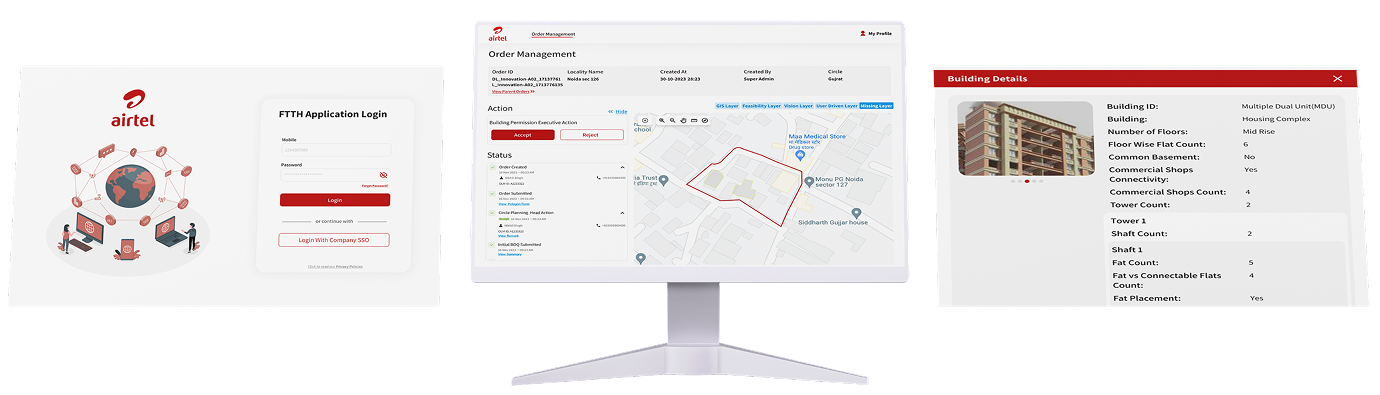Click the zoom out magnifier on map
Viewport: 1380px width, 395px height.
point(673,120)
